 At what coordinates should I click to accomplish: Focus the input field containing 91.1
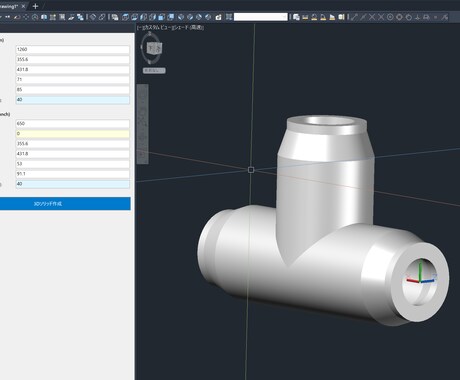73,174
